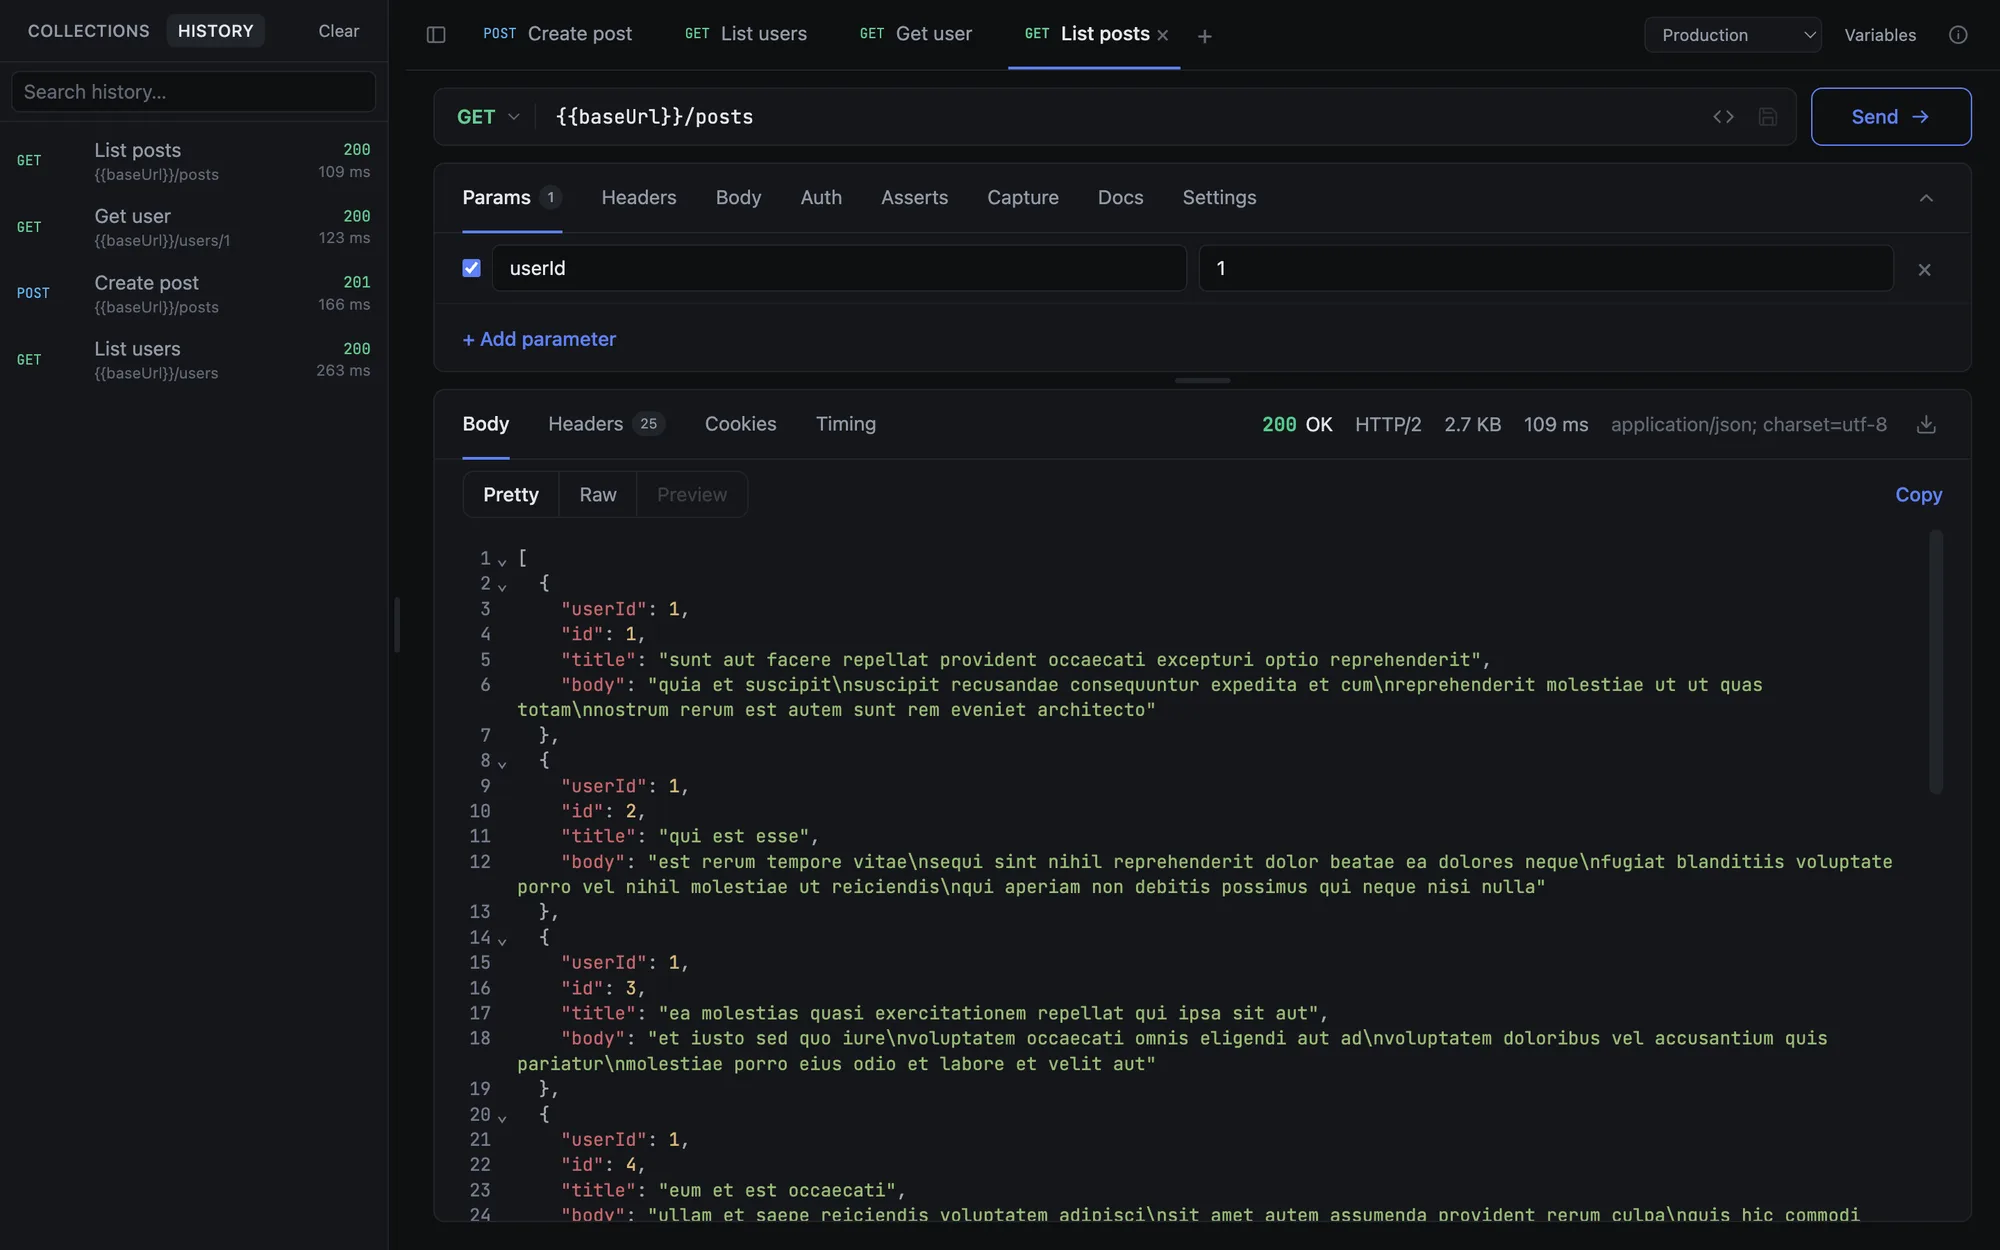Collapse the request panel chevron

coord(1926,198)
